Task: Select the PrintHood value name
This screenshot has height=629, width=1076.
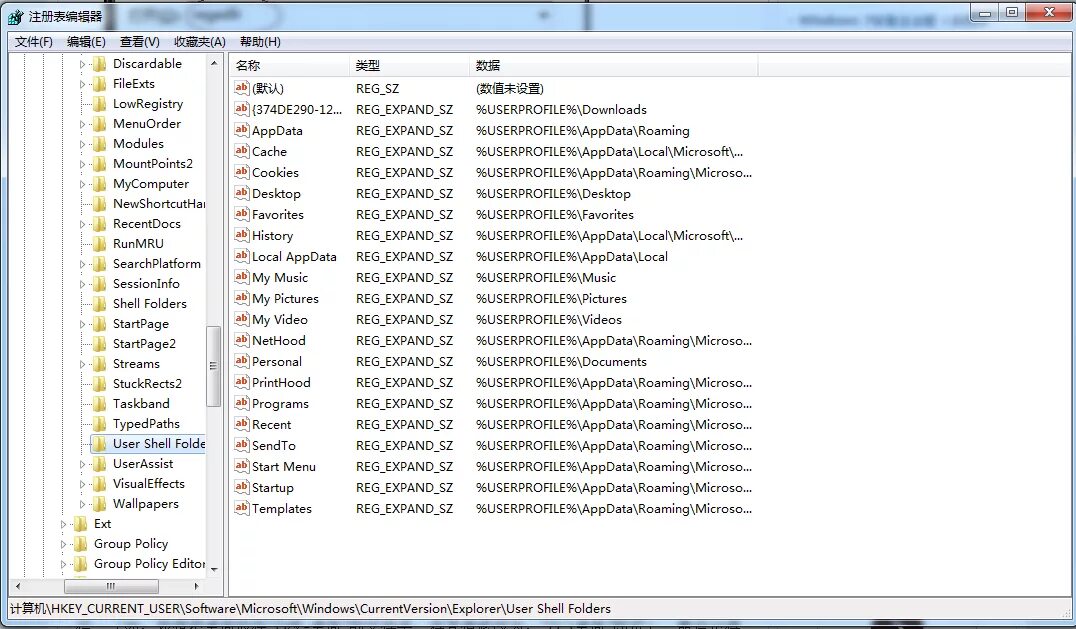Action: coord(281,383)
